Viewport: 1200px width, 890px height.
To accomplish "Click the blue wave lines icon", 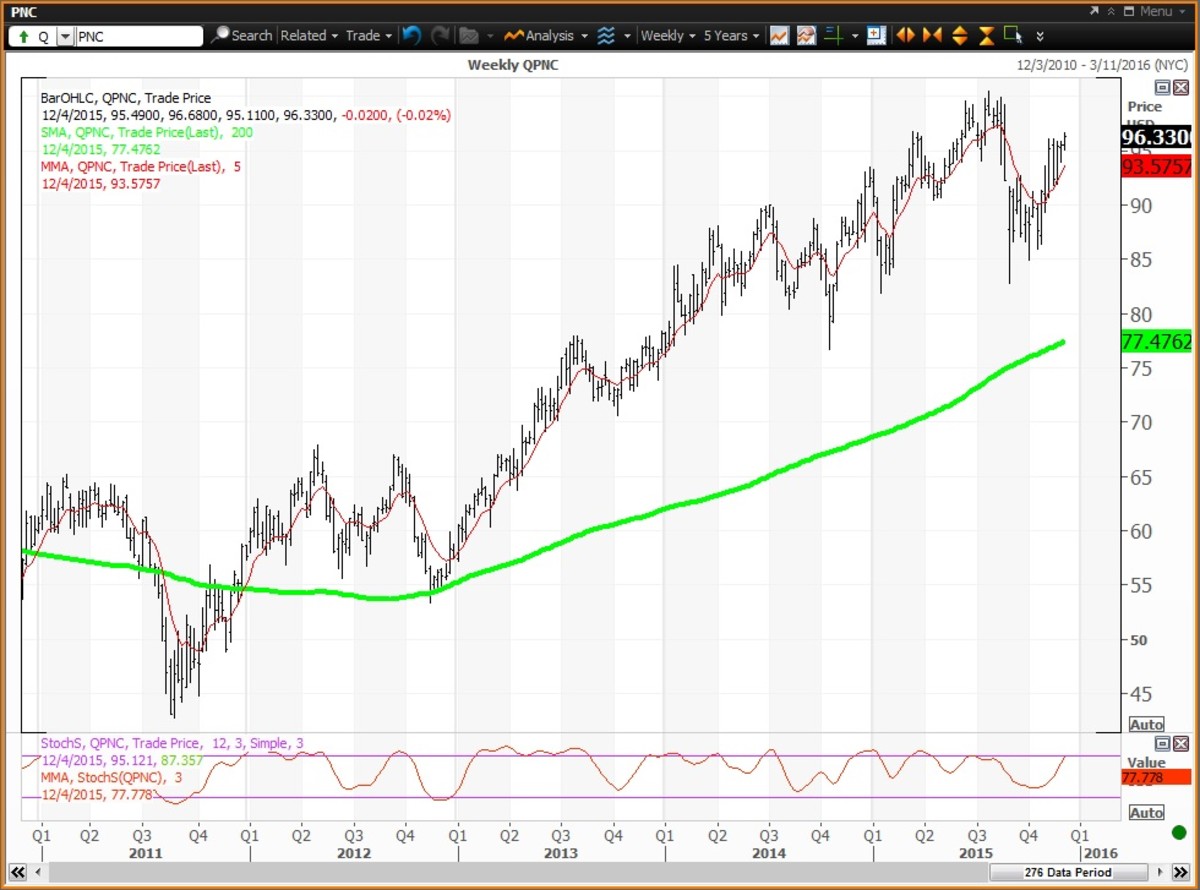I will click(x=606, y=35).
